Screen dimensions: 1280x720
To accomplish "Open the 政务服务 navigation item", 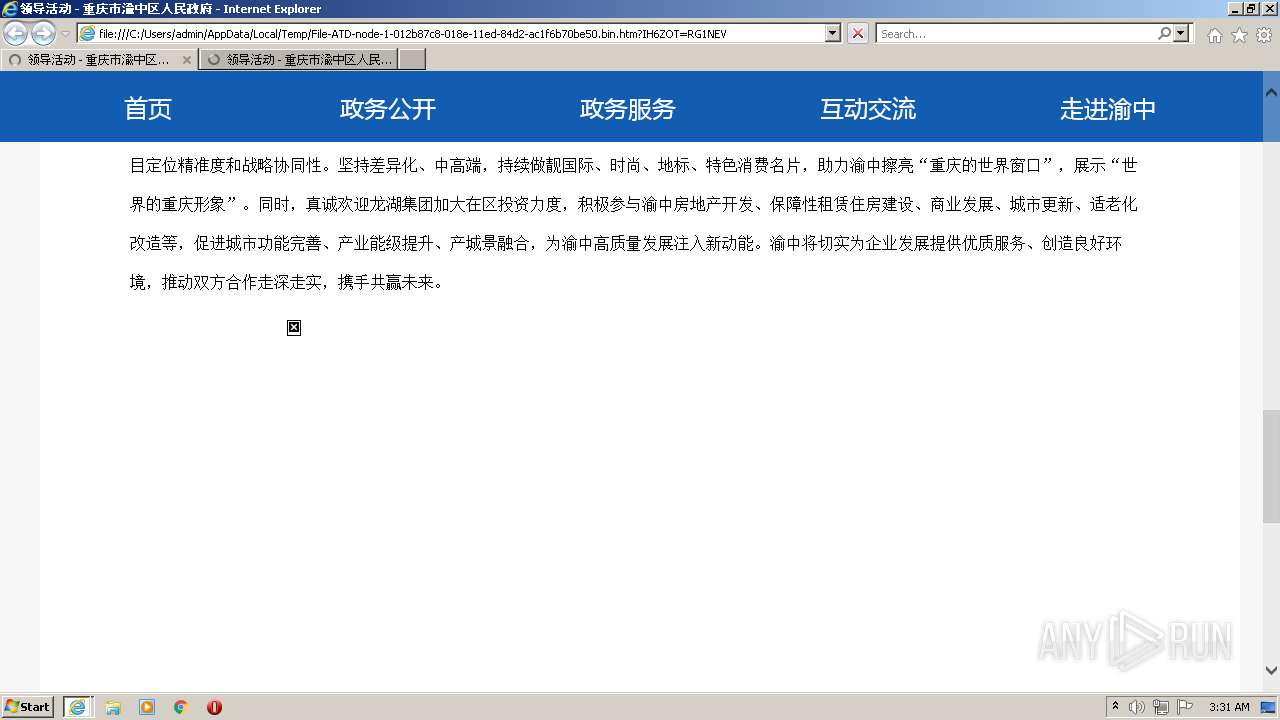I will (x=628, y=109).
